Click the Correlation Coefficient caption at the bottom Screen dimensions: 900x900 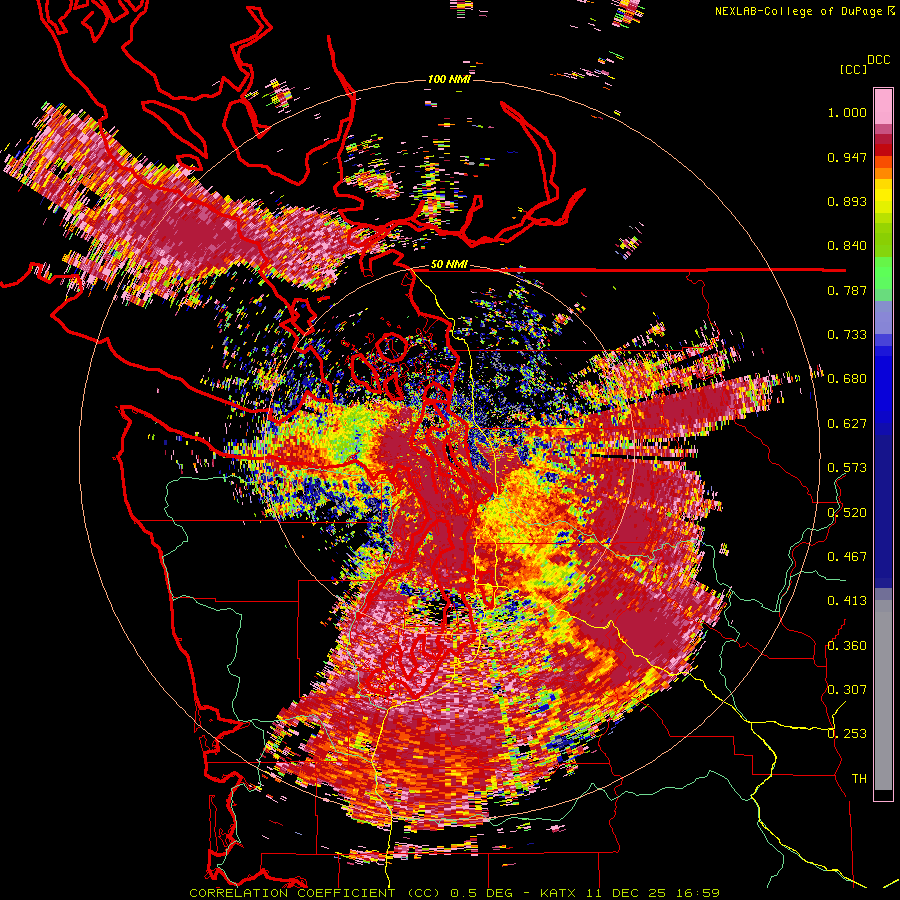click(454, 893)
